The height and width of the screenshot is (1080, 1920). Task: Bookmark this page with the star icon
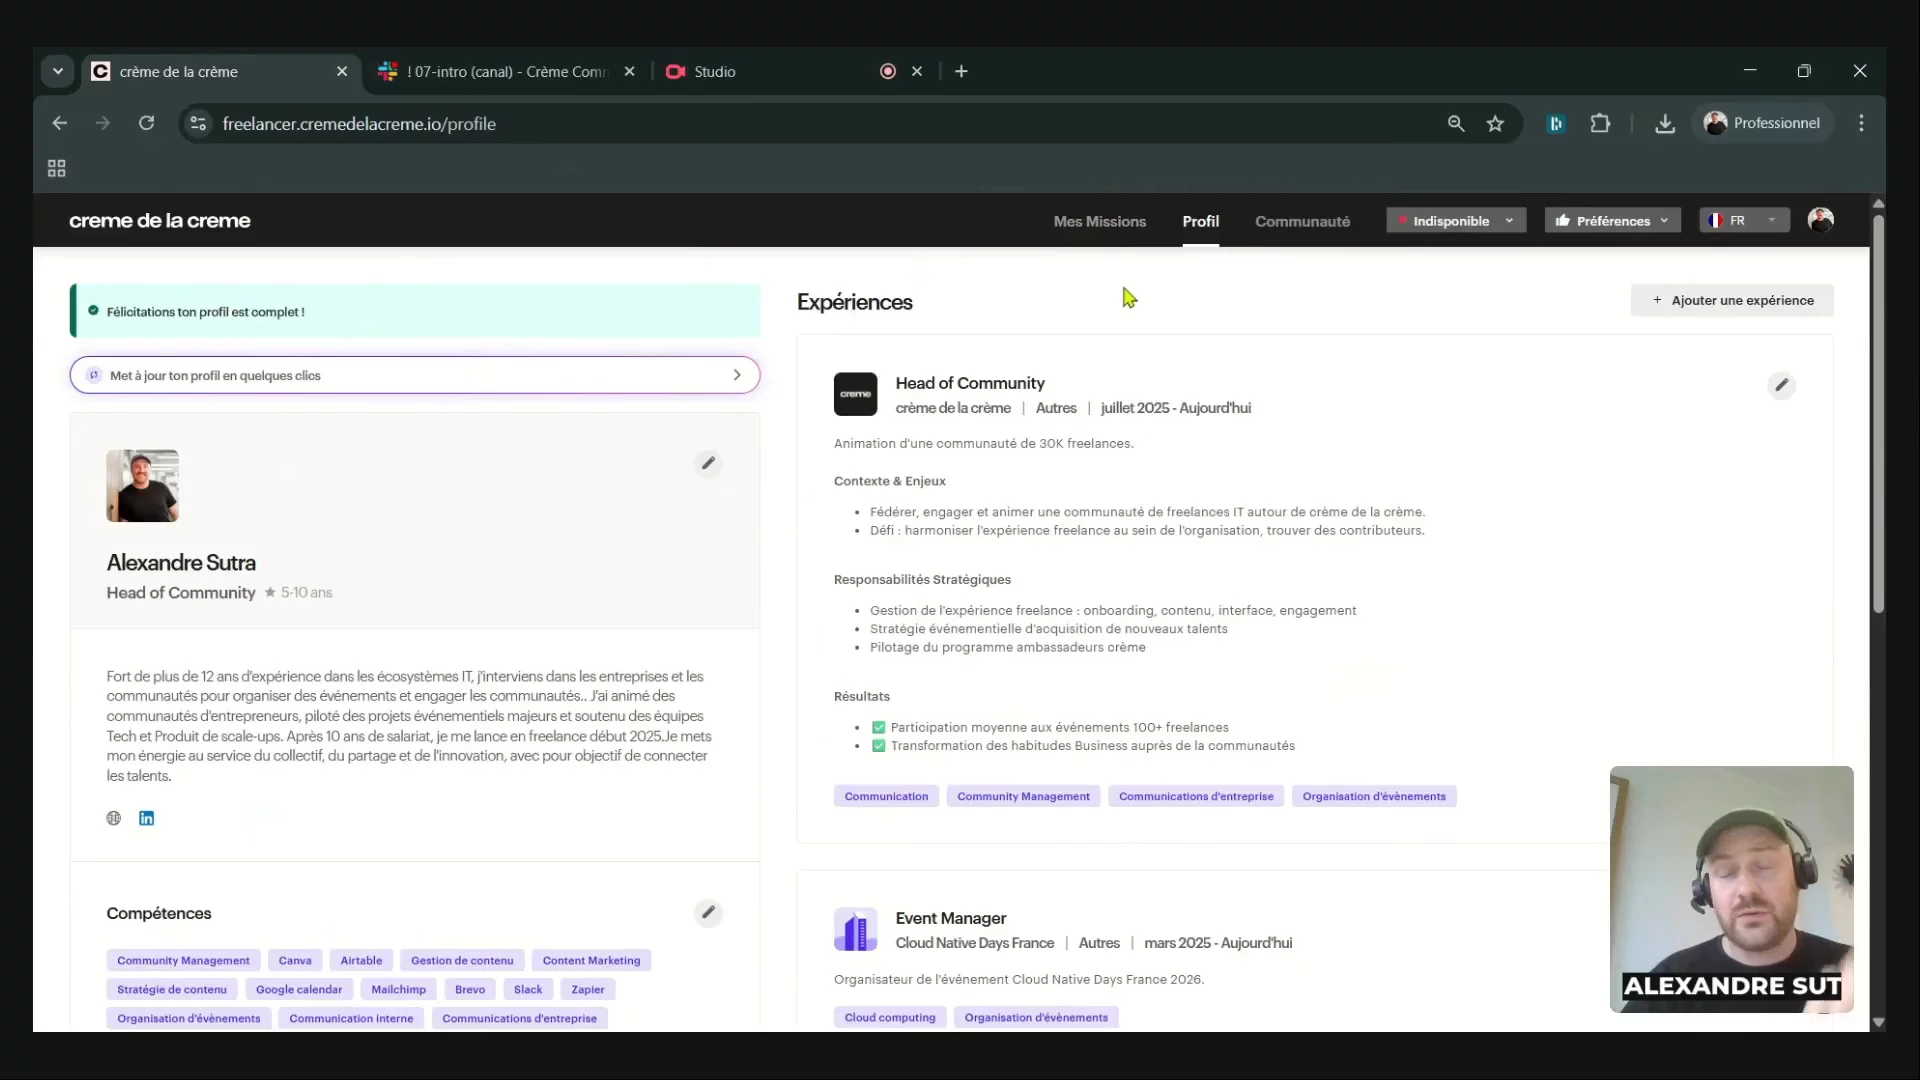click(x=1495, y=123)
